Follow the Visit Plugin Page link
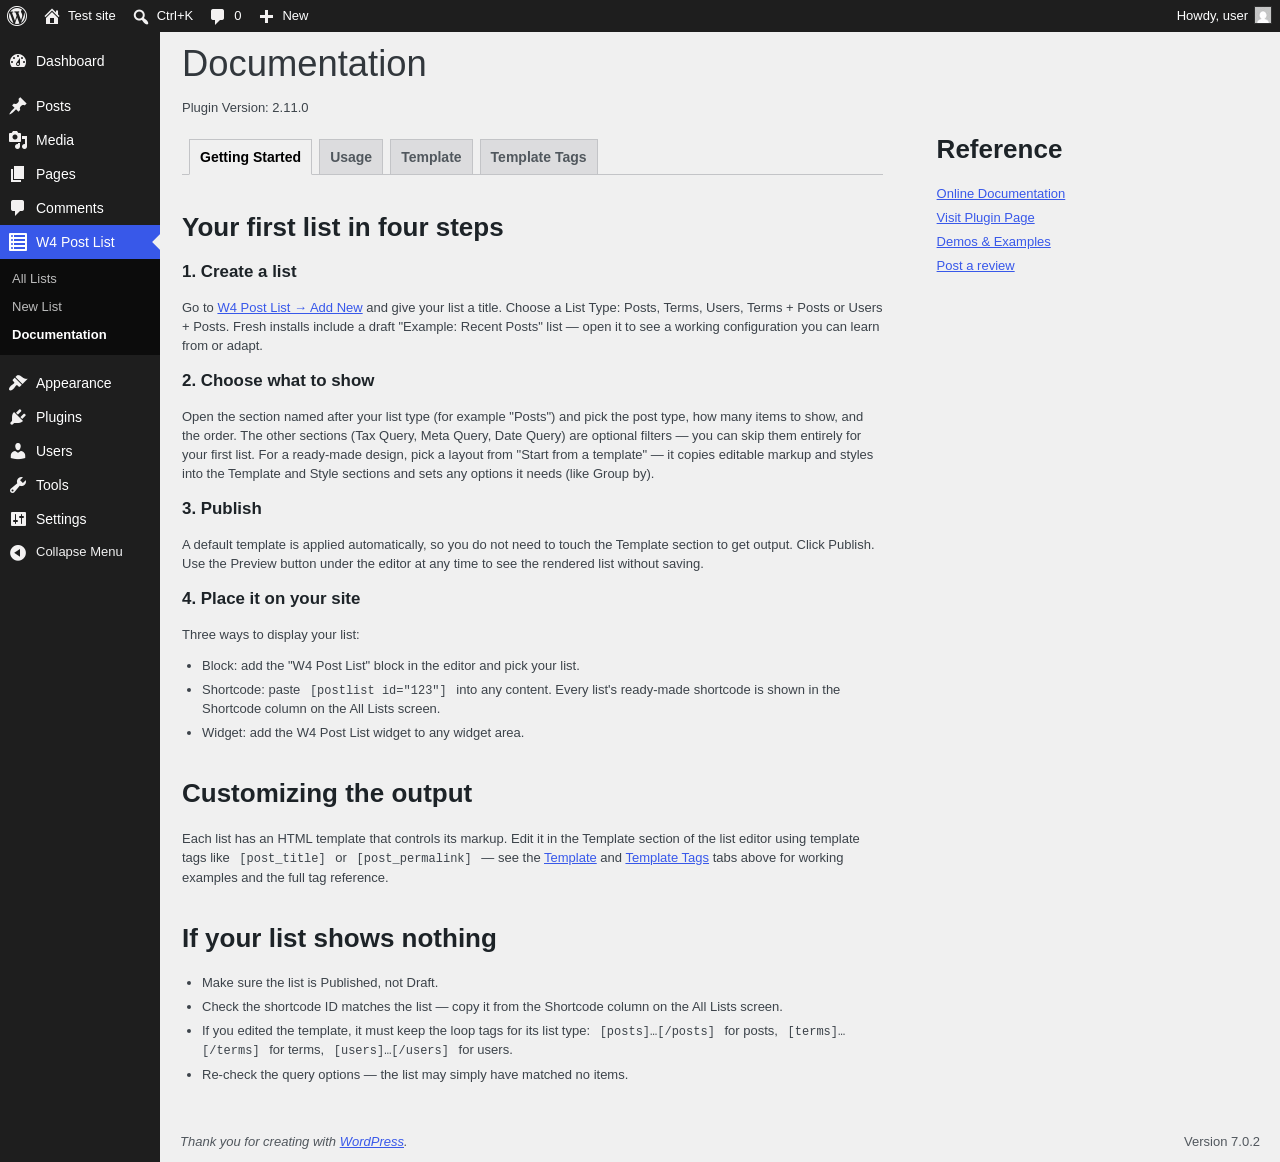Screen dimensions: 1280x1162 (986, 218)
